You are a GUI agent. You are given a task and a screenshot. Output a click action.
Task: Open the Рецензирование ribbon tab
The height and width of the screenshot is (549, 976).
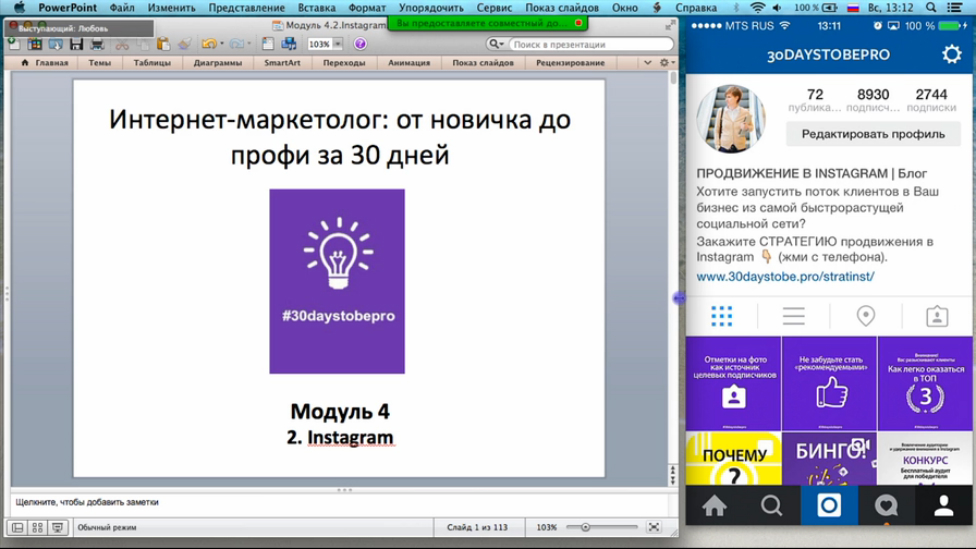tap(570, 63)
